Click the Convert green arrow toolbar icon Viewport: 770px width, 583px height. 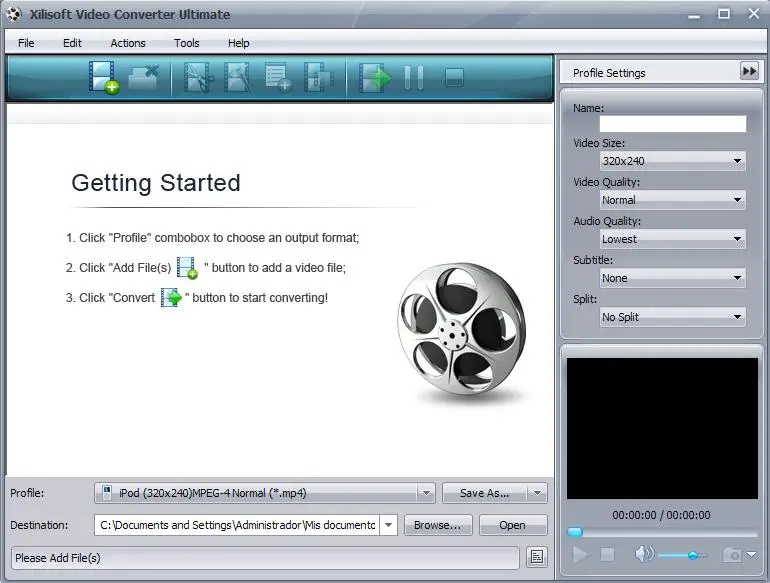375,77
